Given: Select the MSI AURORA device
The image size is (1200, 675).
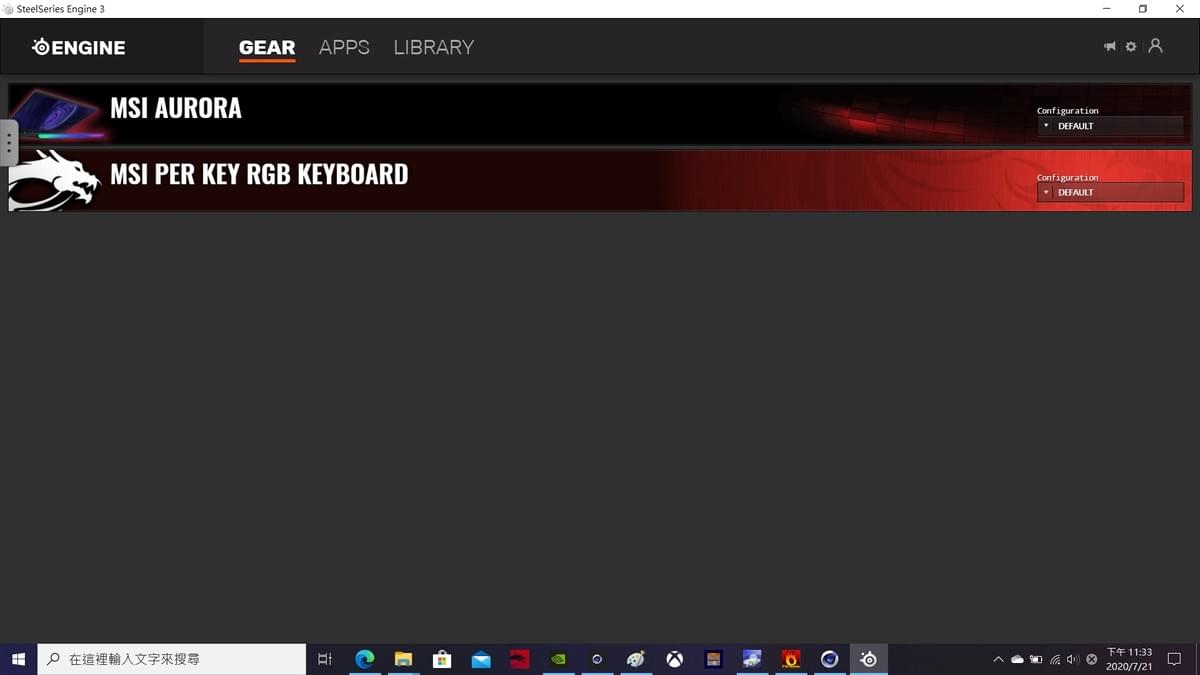Looking at the screenshot, I should click(x=600, y=113).
